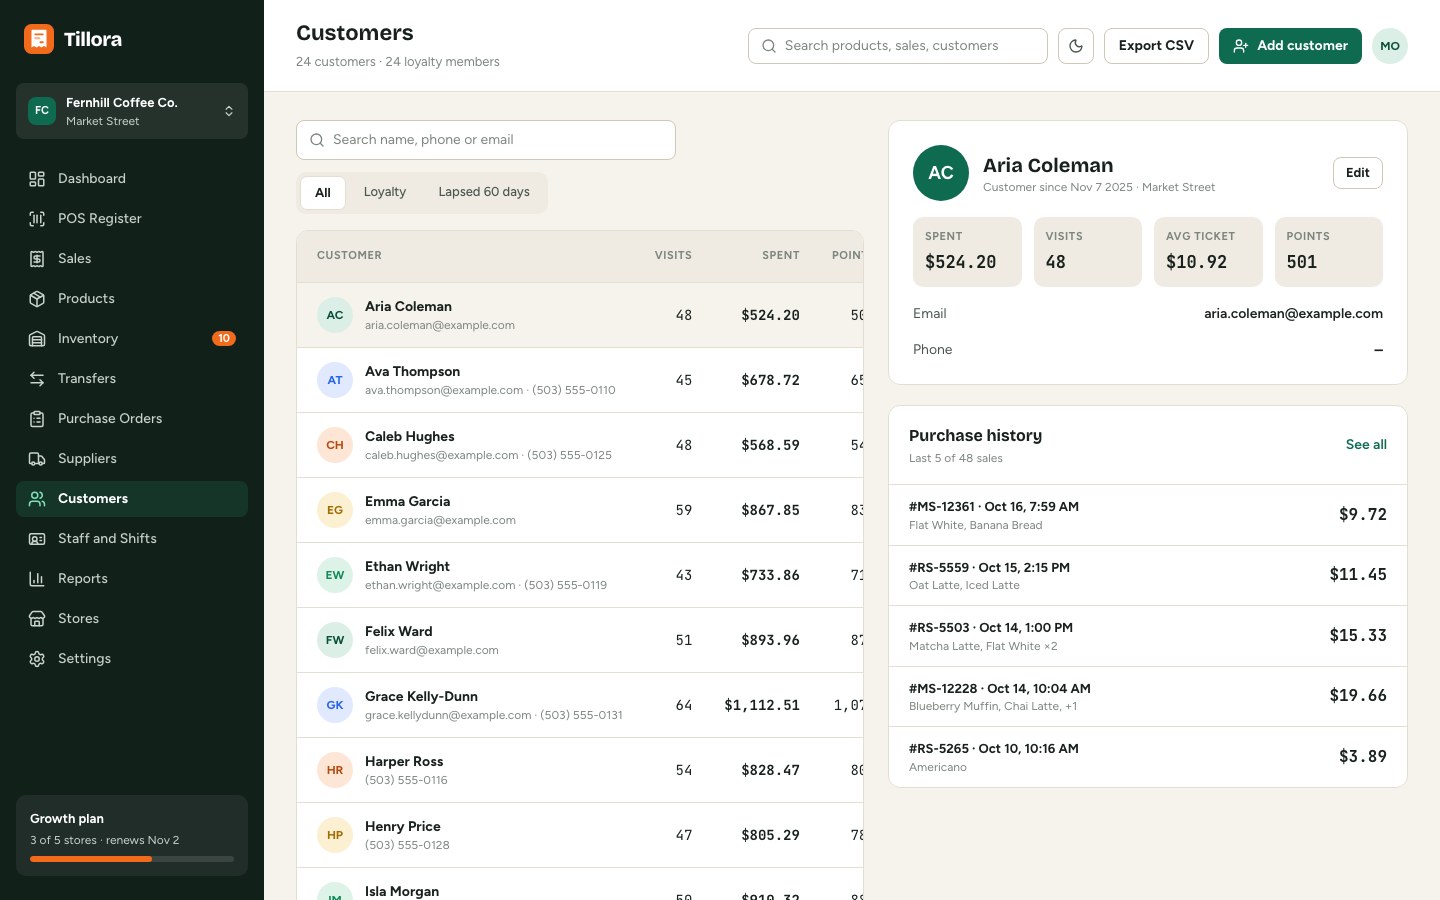
Task: Switch to the Loyalty tab
Action: pyautogui.click(x=385, y=193)
